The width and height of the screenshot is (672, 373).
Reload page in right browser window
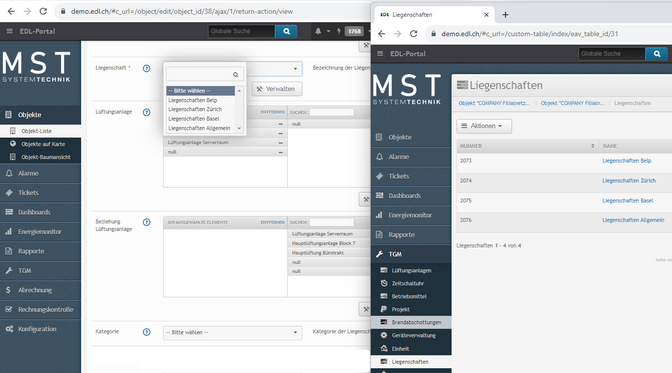pos(413,33)
